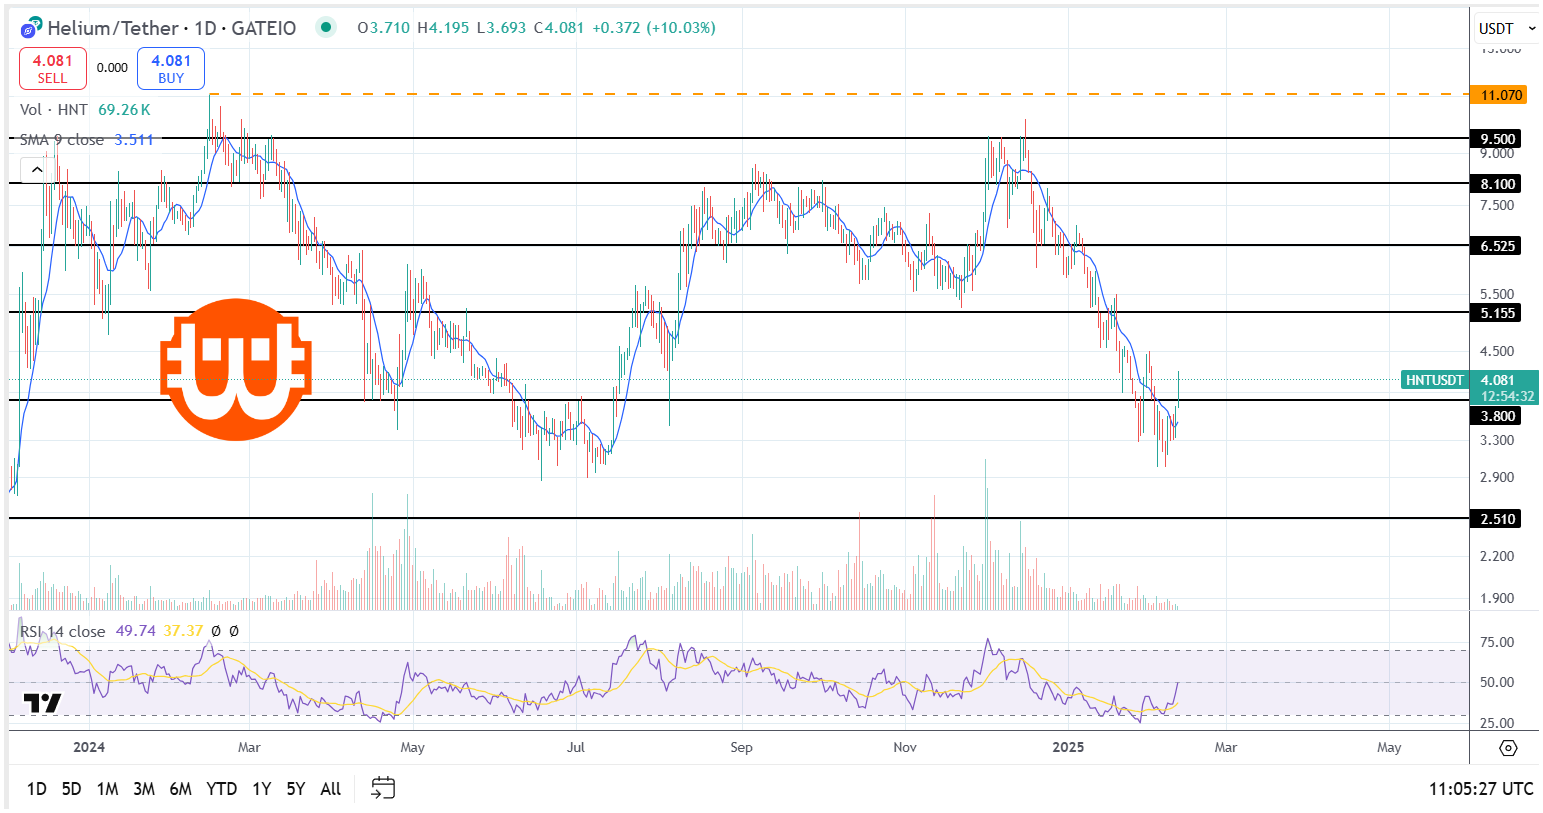Select the 1D time range
The image size is (1543, 813).
pos(37,789)
